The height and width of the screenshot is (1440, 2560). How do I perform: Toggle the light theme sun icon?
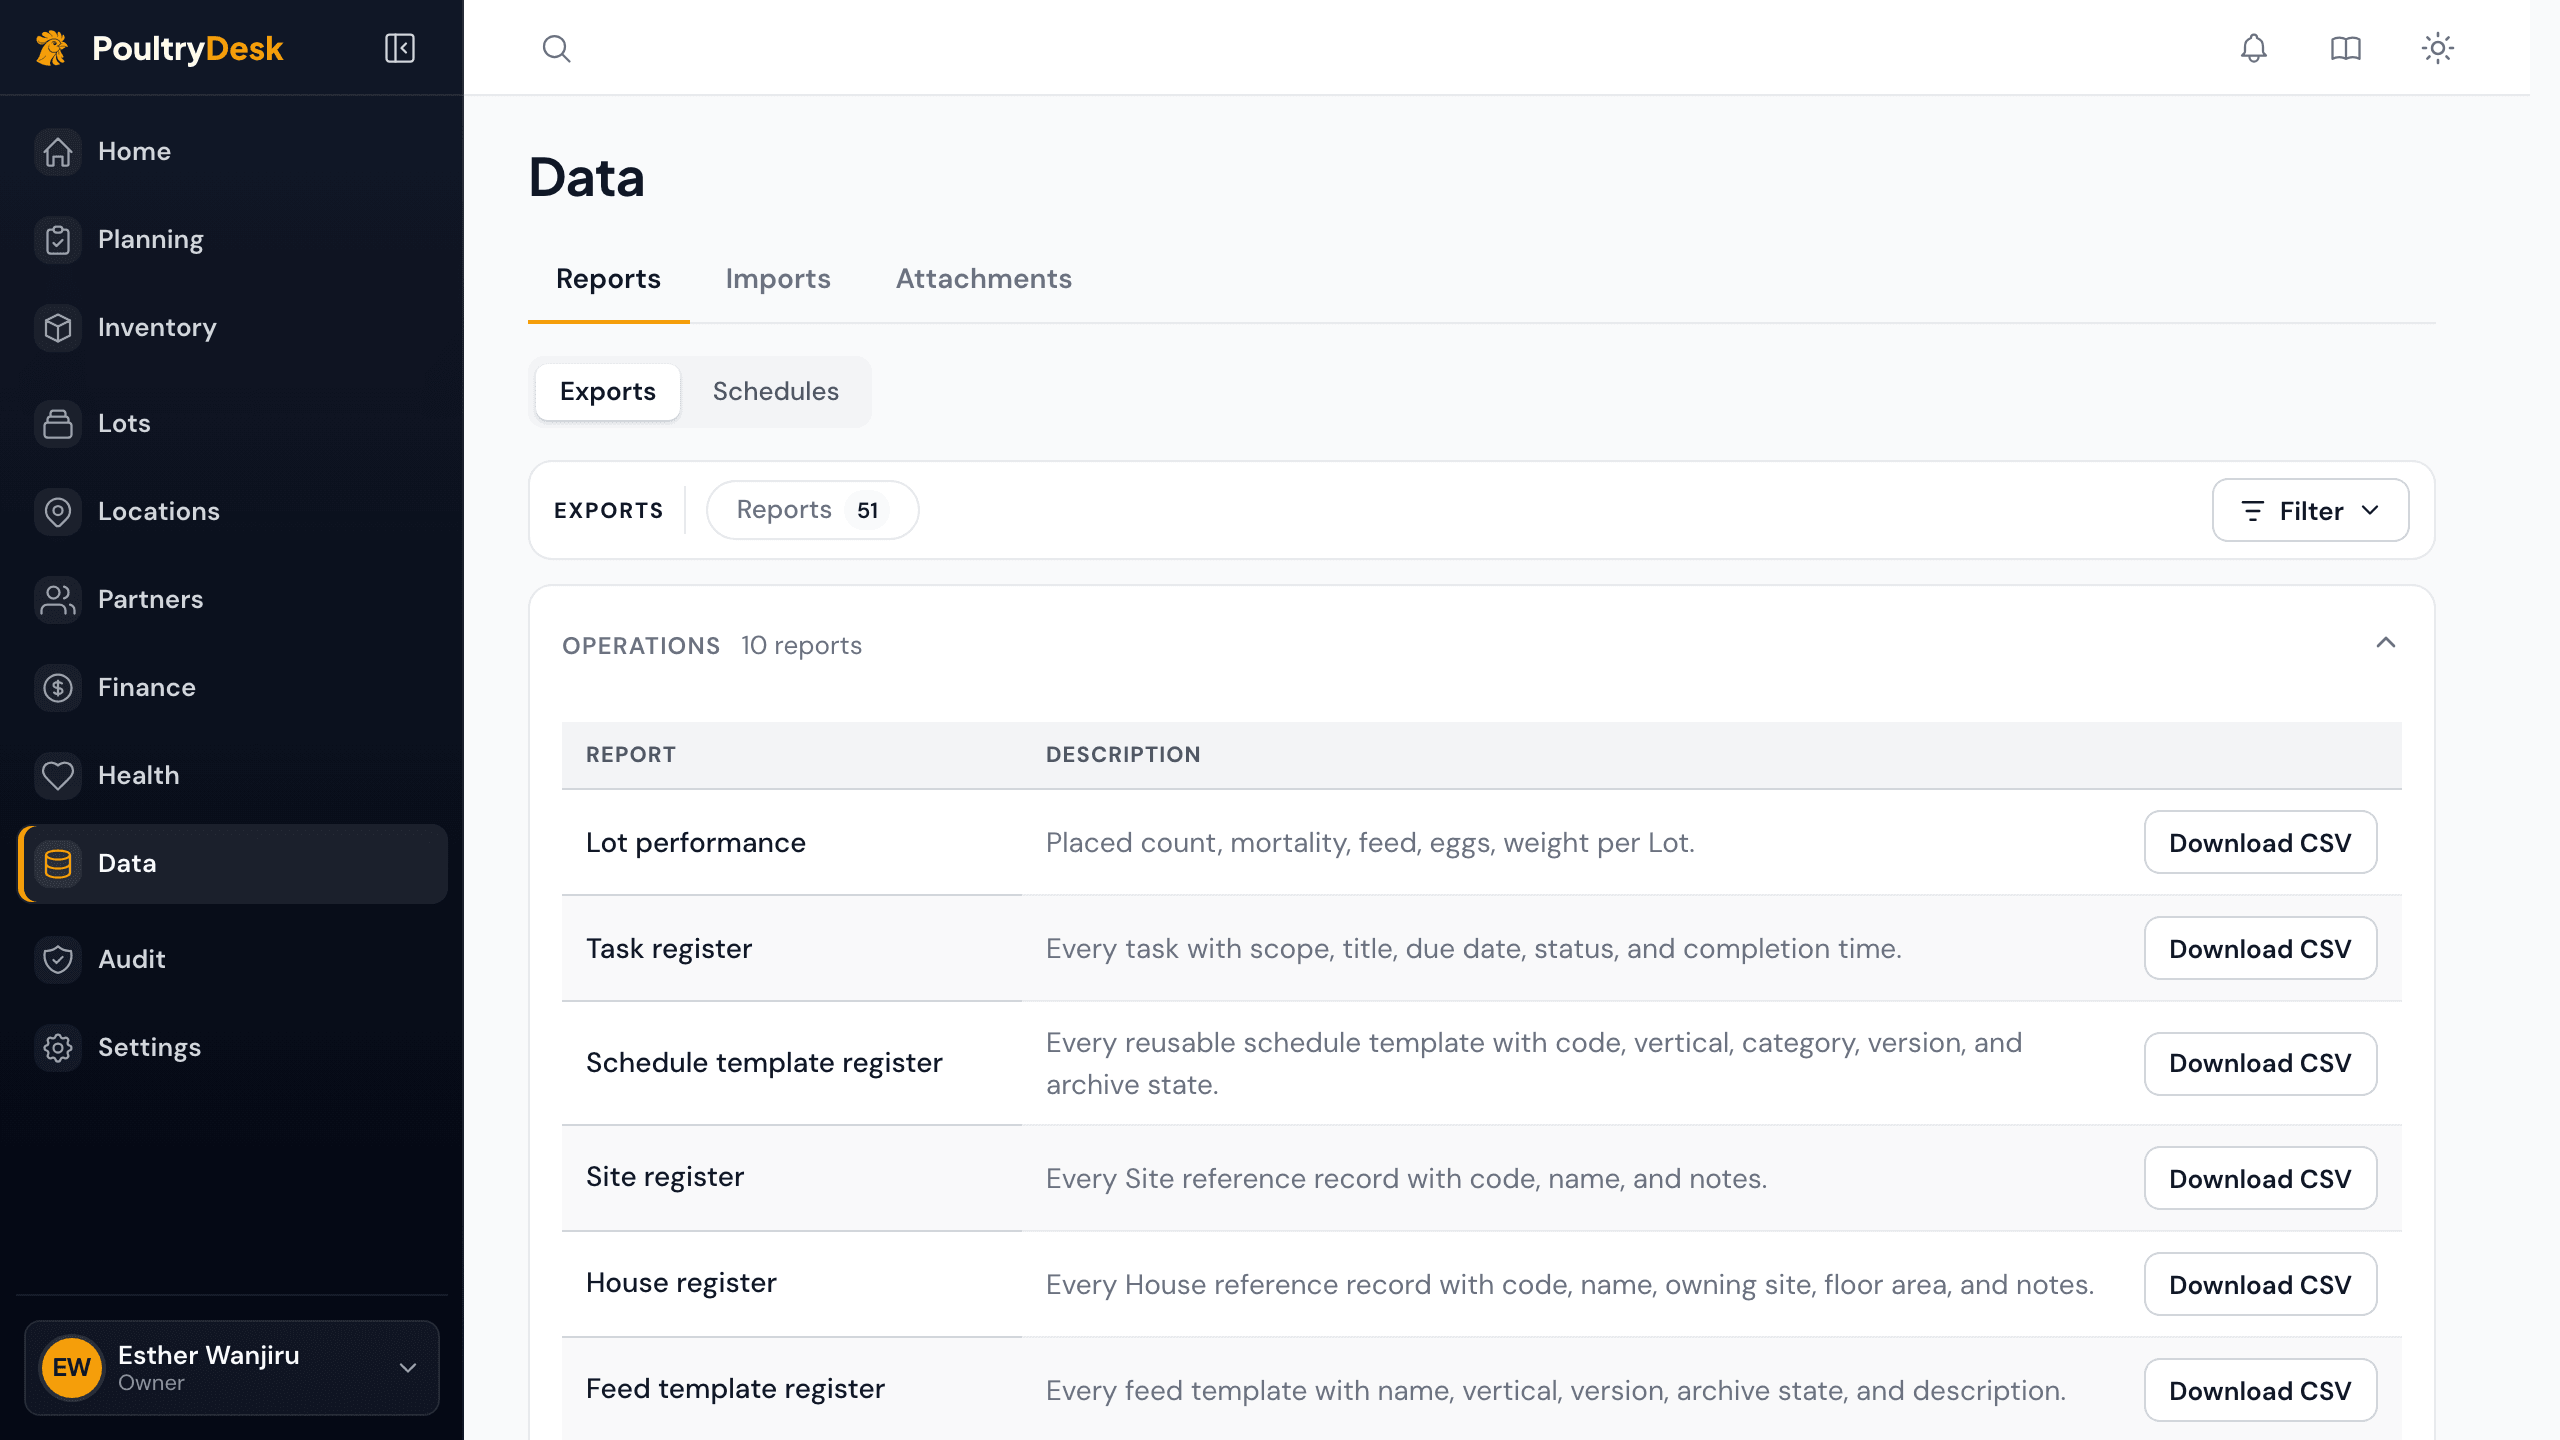tap(2437, 48)
